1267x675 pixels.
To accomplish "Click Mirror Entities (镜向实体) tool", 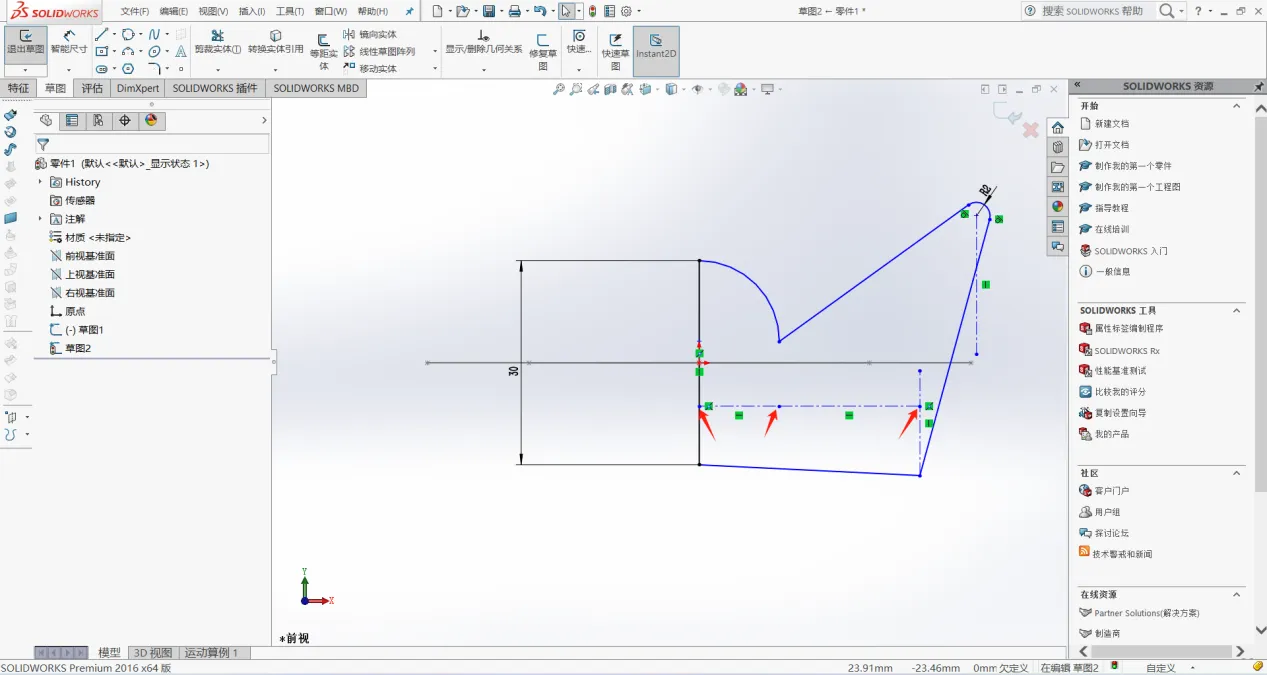I will (370, 34).
